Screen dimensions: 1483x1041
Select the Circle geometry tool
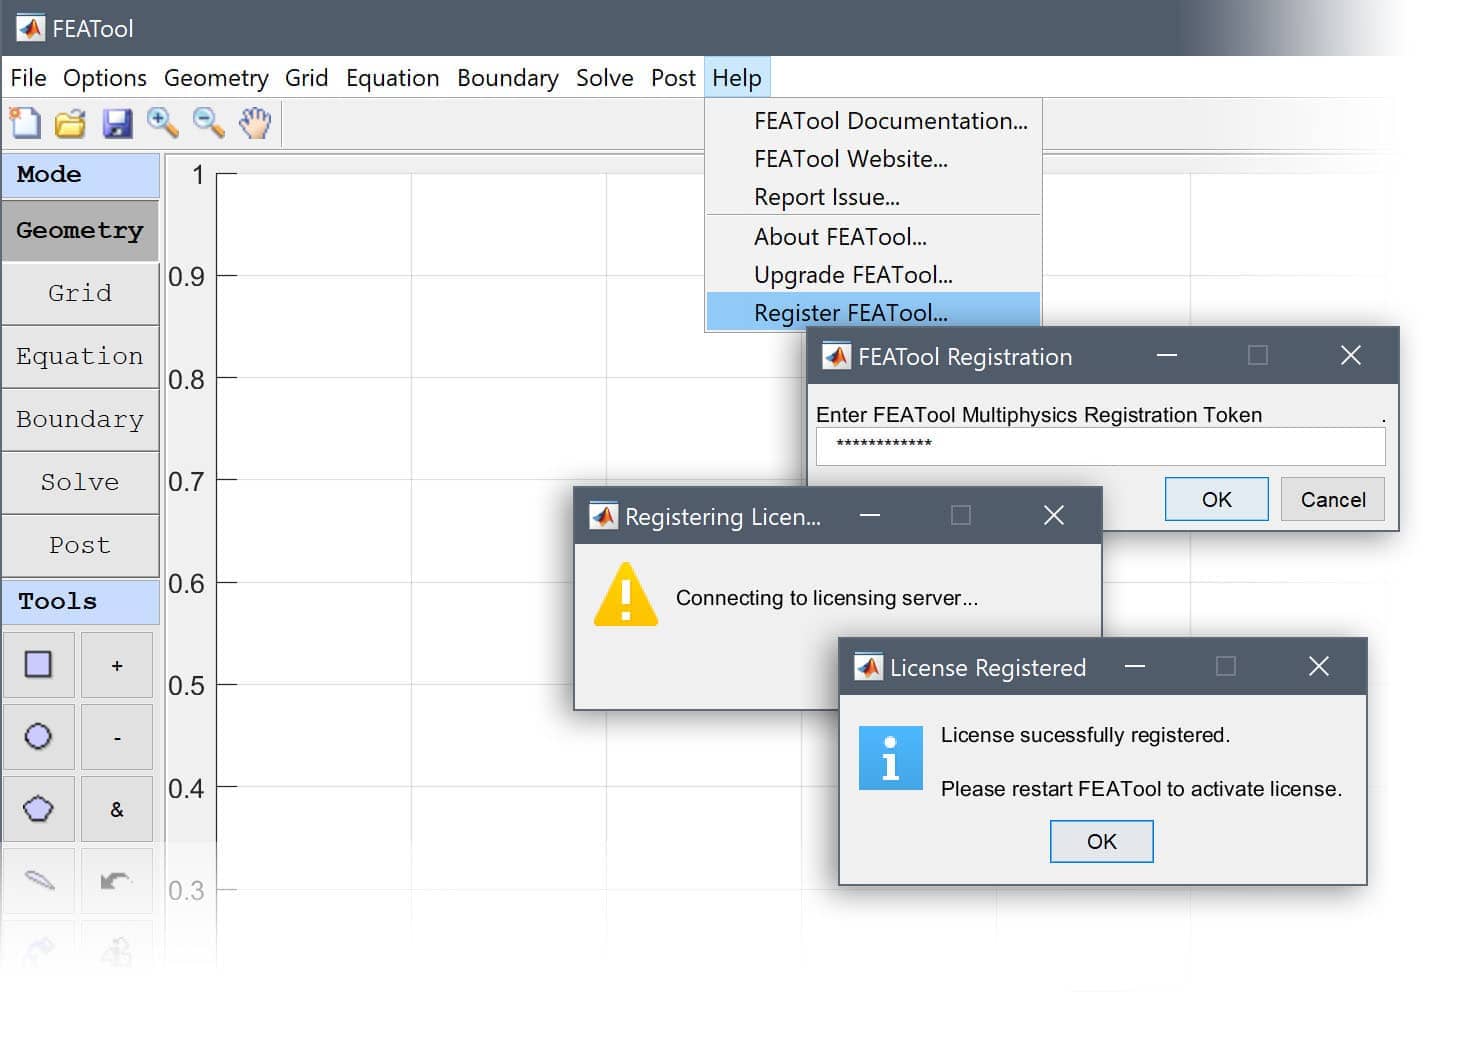(38, 737)
